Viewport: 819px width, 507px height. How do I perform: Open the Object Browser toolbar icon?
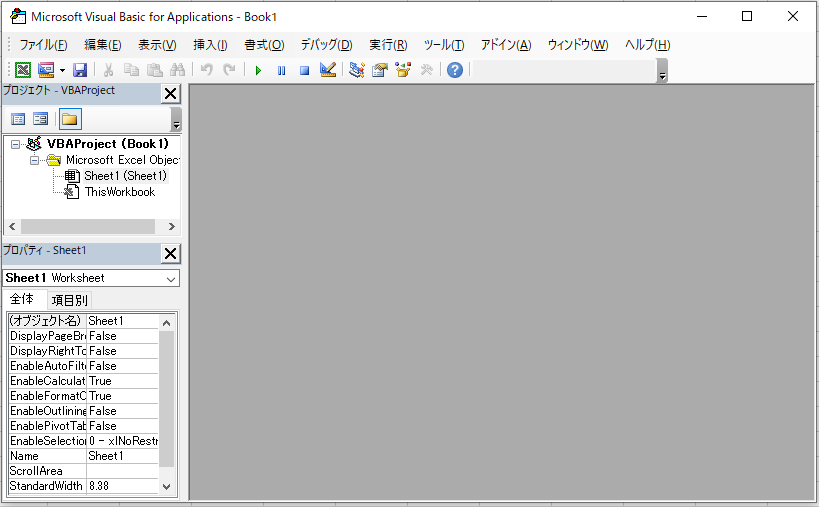pos(403,69)
